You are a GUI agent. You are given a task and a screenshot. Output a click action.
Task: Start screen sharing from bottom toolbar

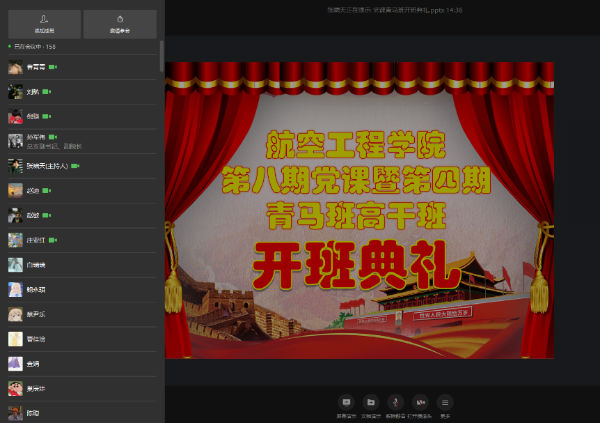346,401
